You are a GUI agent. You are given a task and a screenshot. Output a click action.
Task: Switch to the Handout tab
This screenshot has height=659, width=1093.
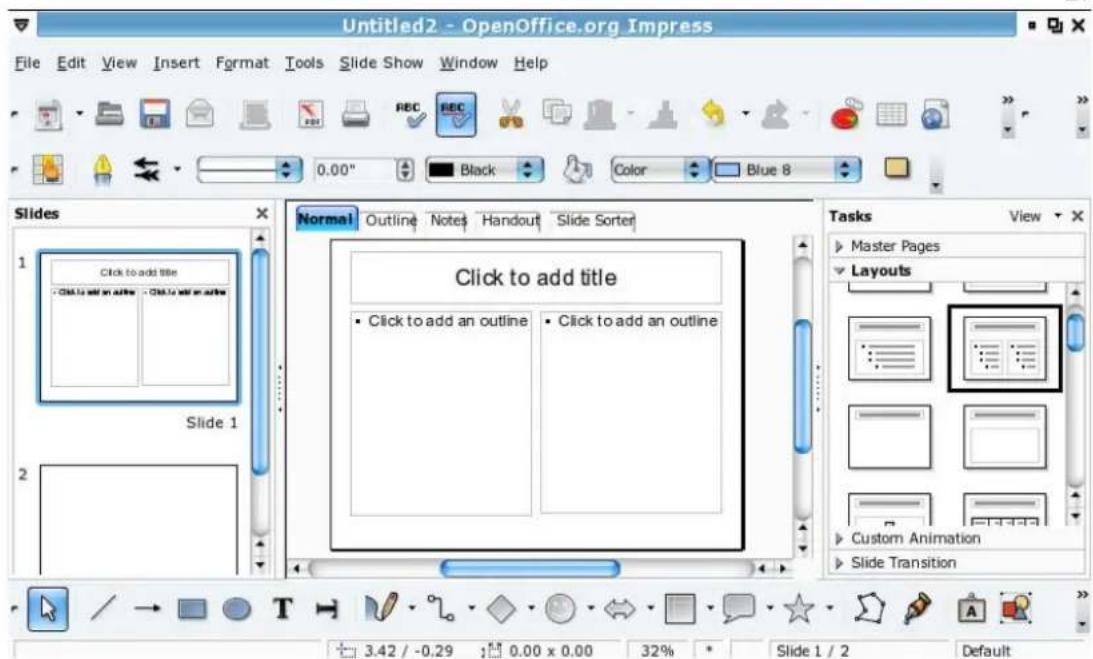pos(510,220)
